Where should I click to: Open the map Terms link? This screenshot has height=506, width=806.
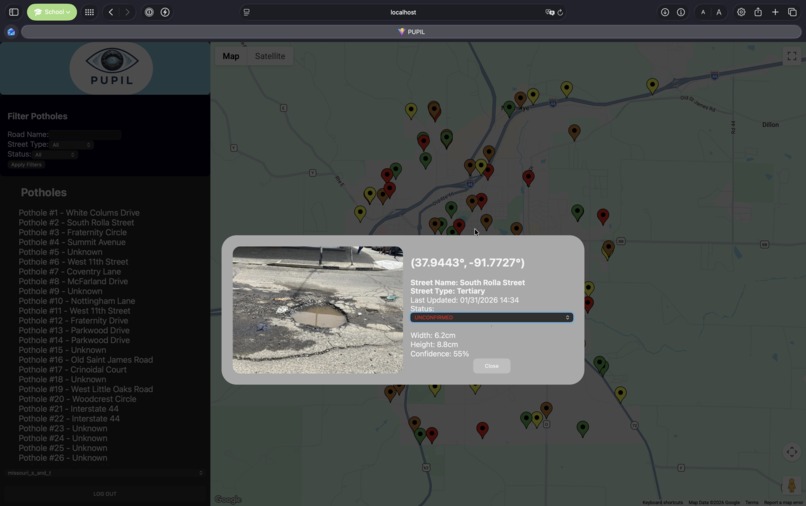point(752,502)
